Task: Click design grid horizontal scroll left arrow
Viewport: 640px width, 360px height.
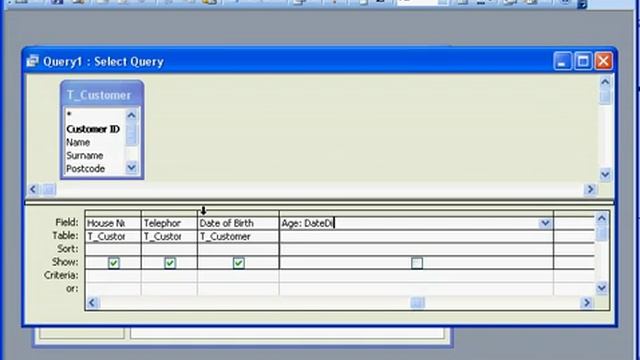Action: (92, 302)
